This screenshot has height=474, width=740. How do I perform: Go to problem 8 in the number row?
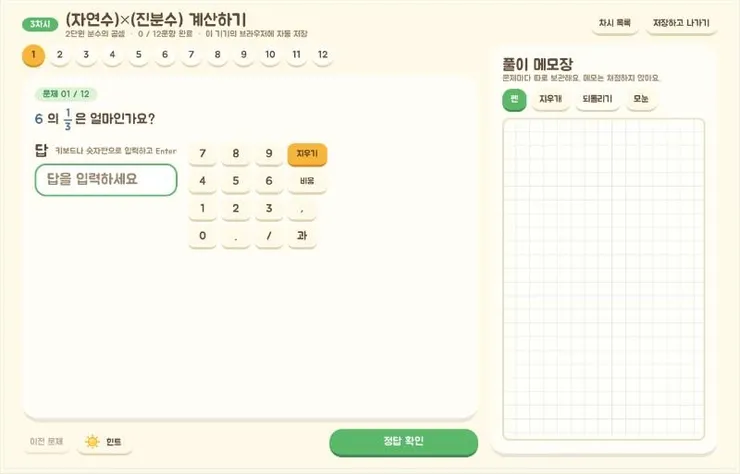coord(218,55)
